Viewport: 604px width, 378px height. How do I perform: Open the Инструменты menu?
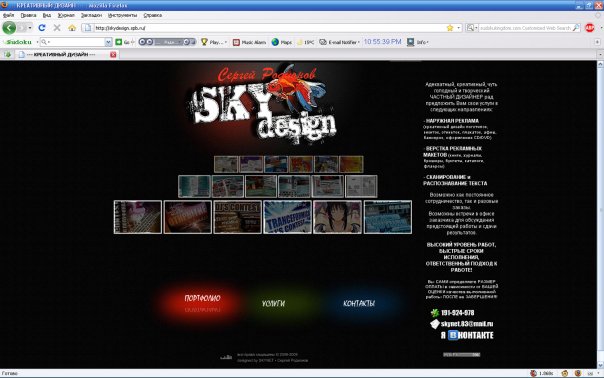[122, 15]
